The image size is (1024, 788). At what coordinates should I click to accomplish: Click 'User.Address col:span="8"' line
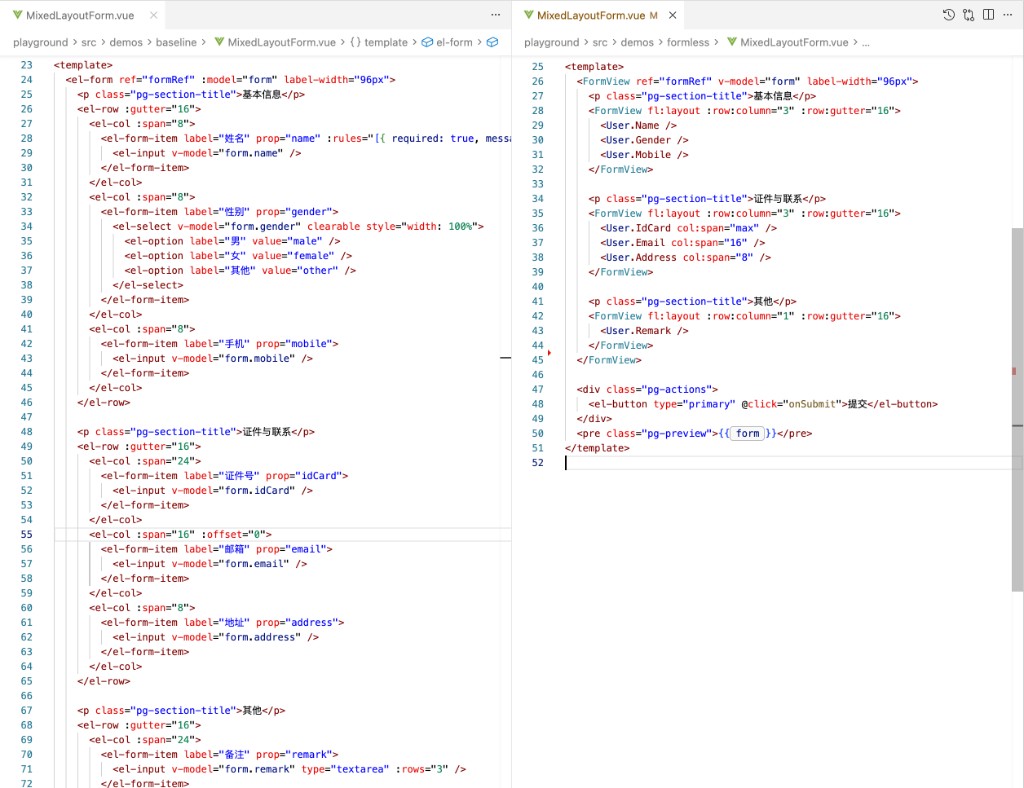tap(686, 257)
